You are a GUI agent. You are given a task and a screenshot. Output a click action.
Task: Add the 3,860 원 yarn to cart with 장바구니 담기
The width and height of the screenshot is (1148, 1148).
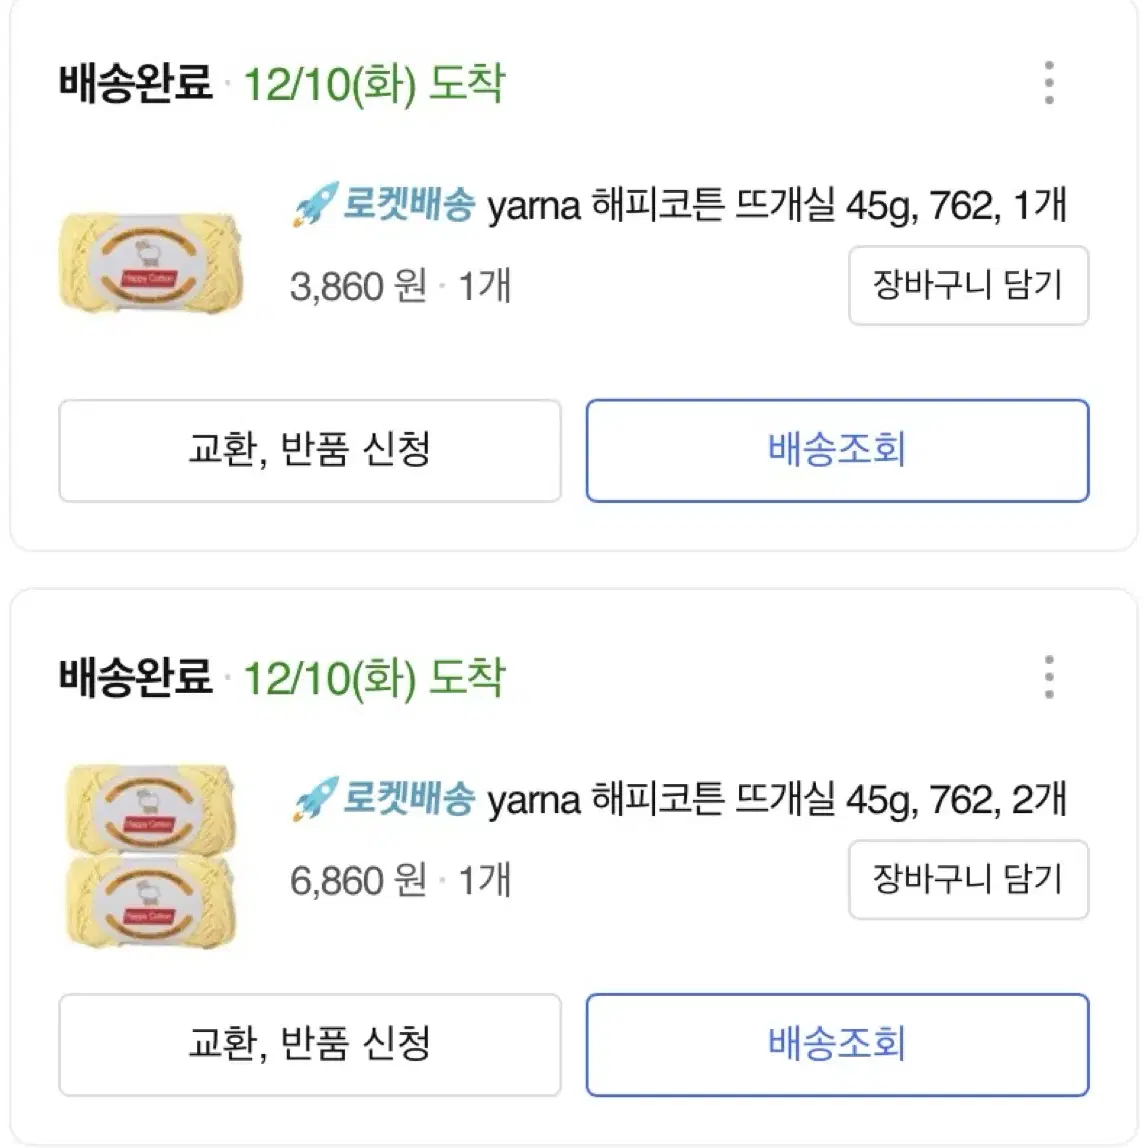969,285
